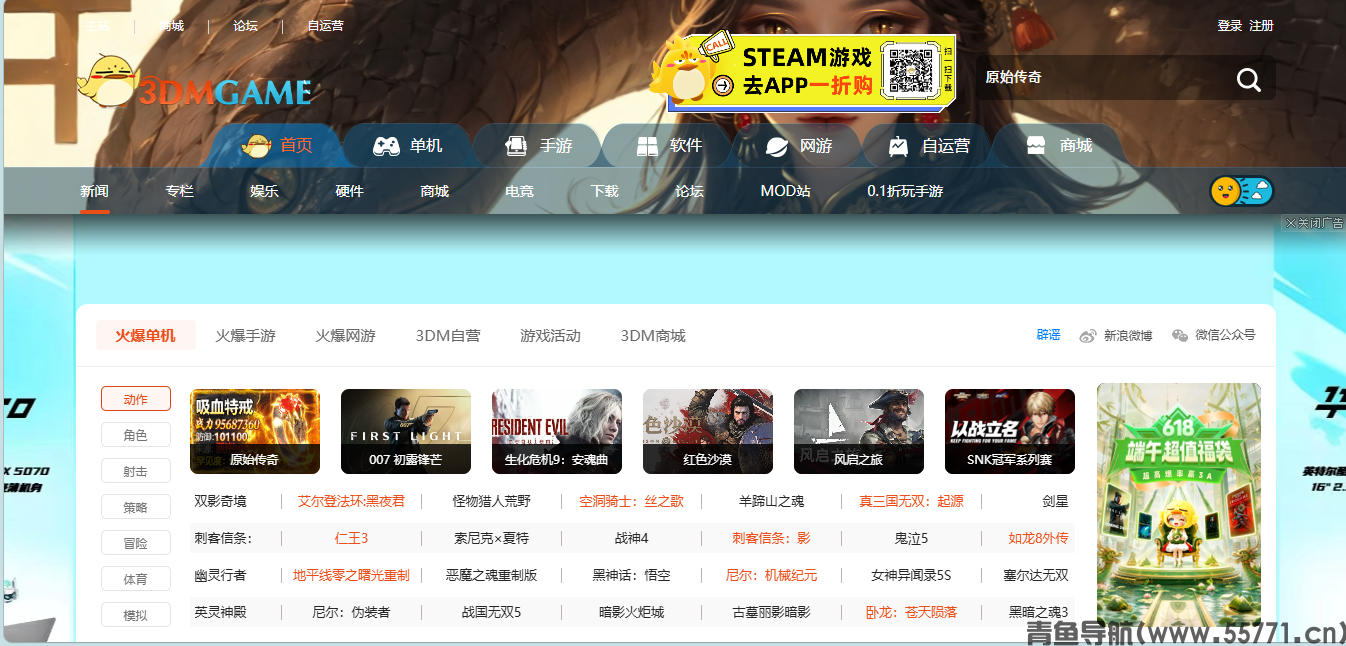Image resolution: width=1346 pixels, height=646 pixels.
Task: Click the gamepad icon beside 单机
Action: point(386,146)
